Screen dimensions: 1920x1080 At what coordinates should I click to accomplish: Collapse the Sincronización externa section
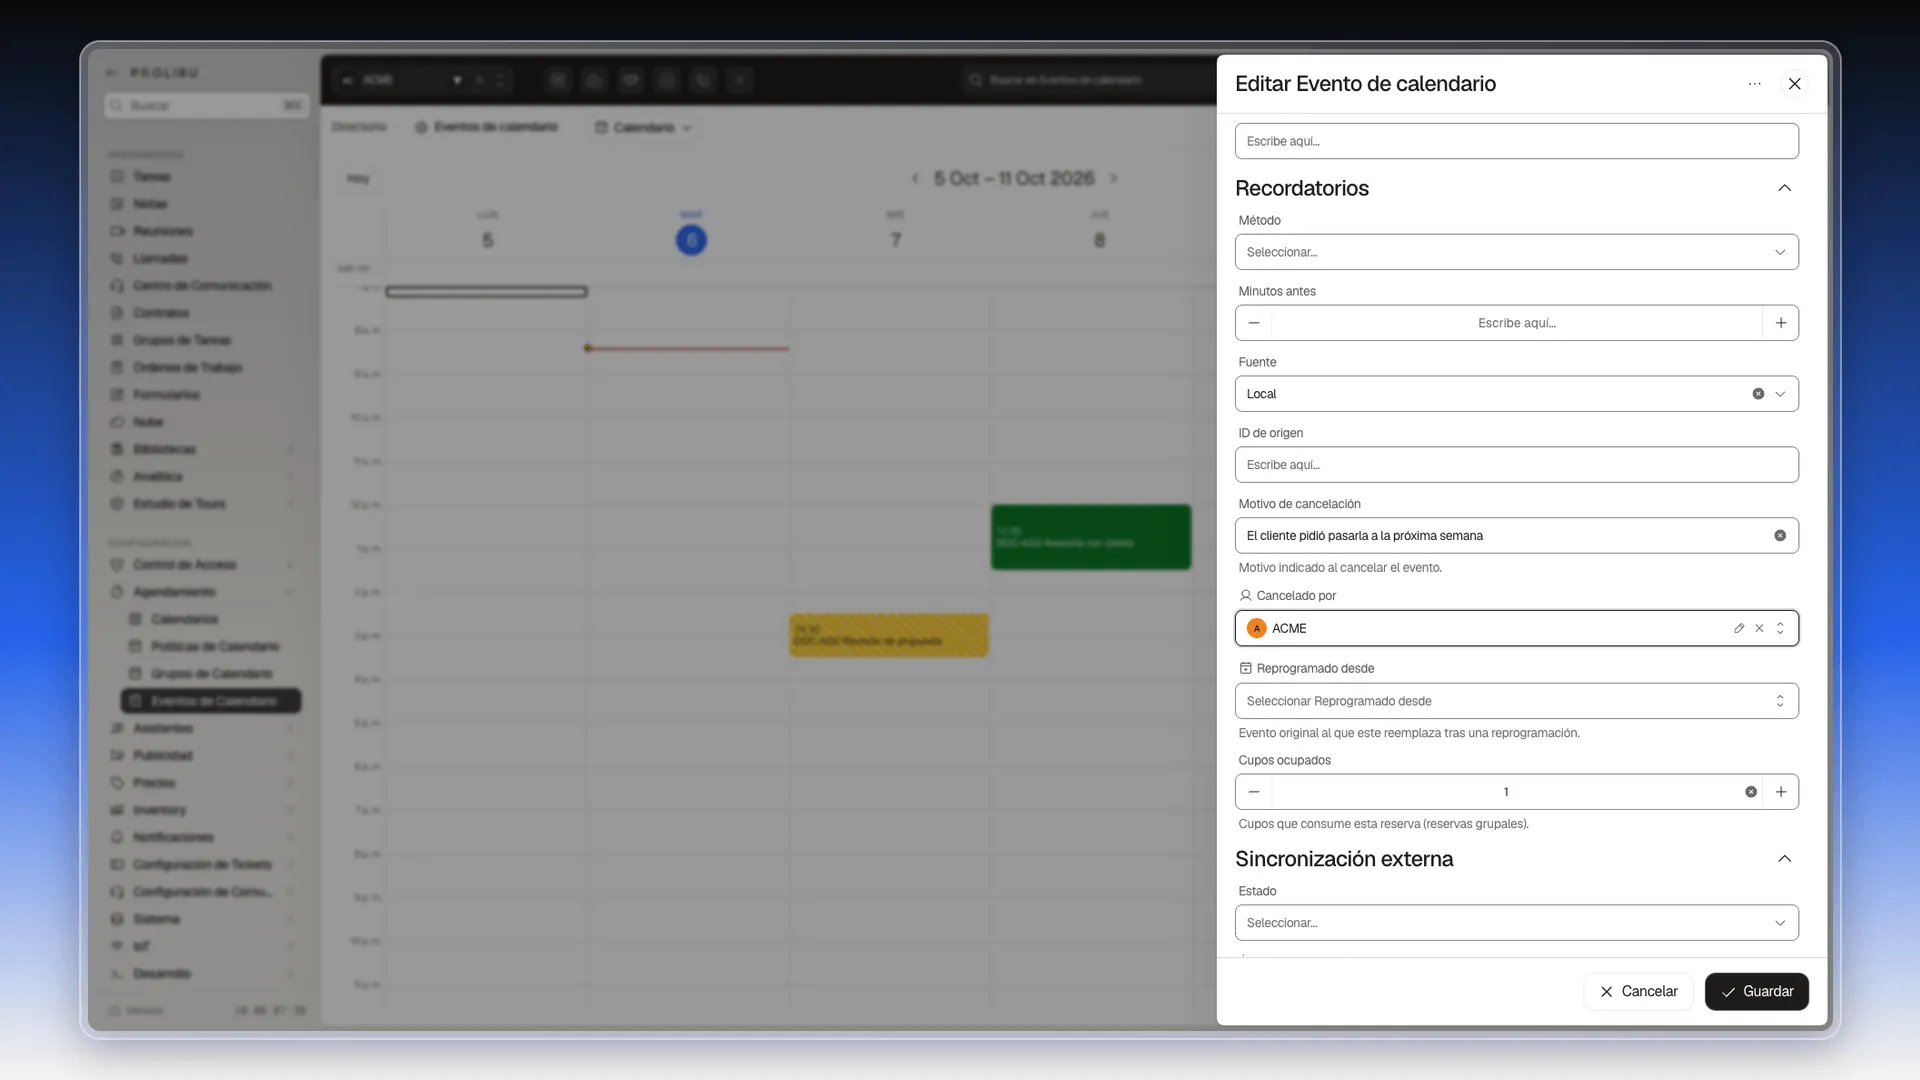coord(1784,859)
